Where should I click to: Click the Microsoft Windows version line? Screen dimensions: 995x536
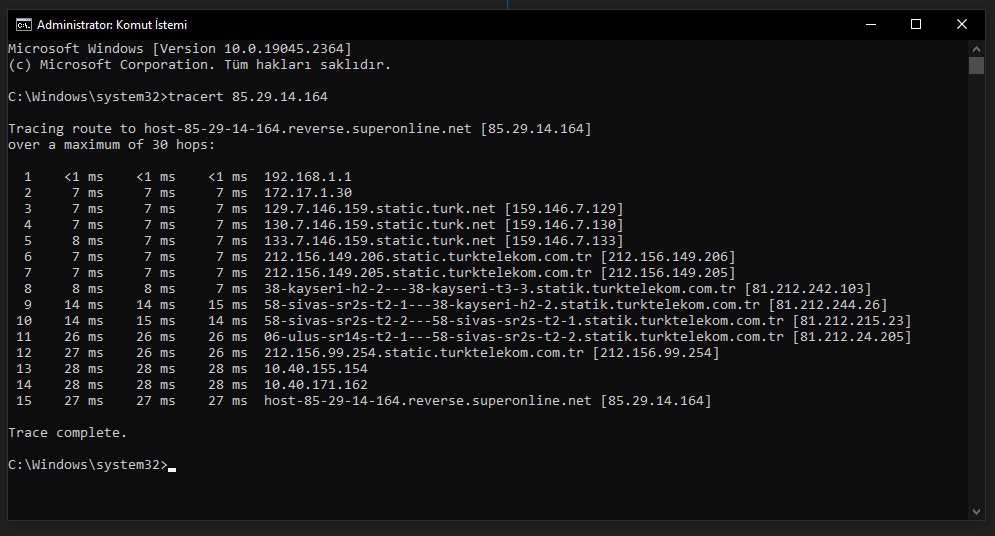pos(180,48)
